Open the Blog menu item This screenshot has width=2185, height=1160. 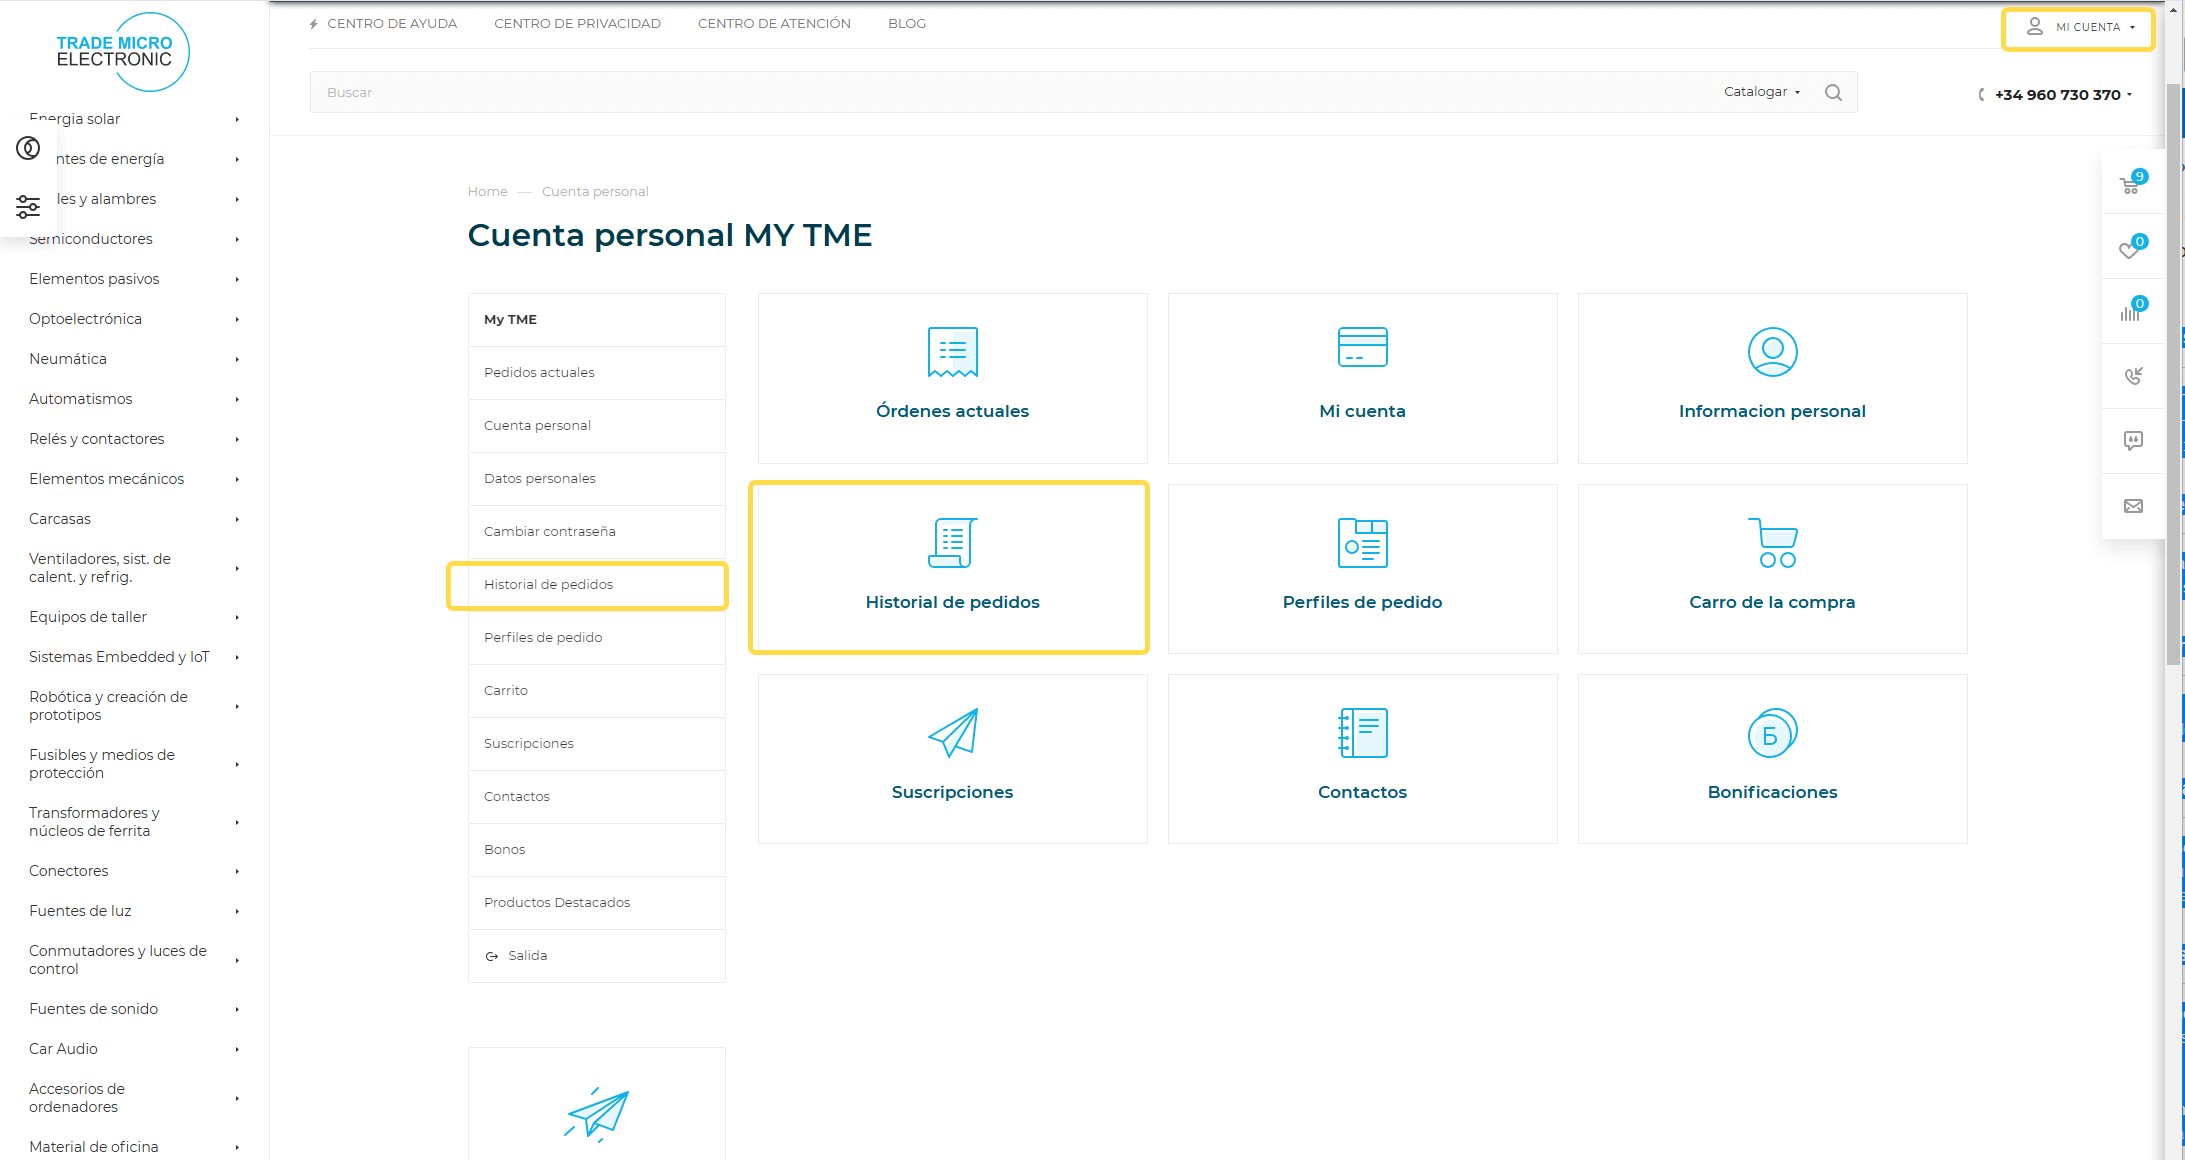coord(906,24)
